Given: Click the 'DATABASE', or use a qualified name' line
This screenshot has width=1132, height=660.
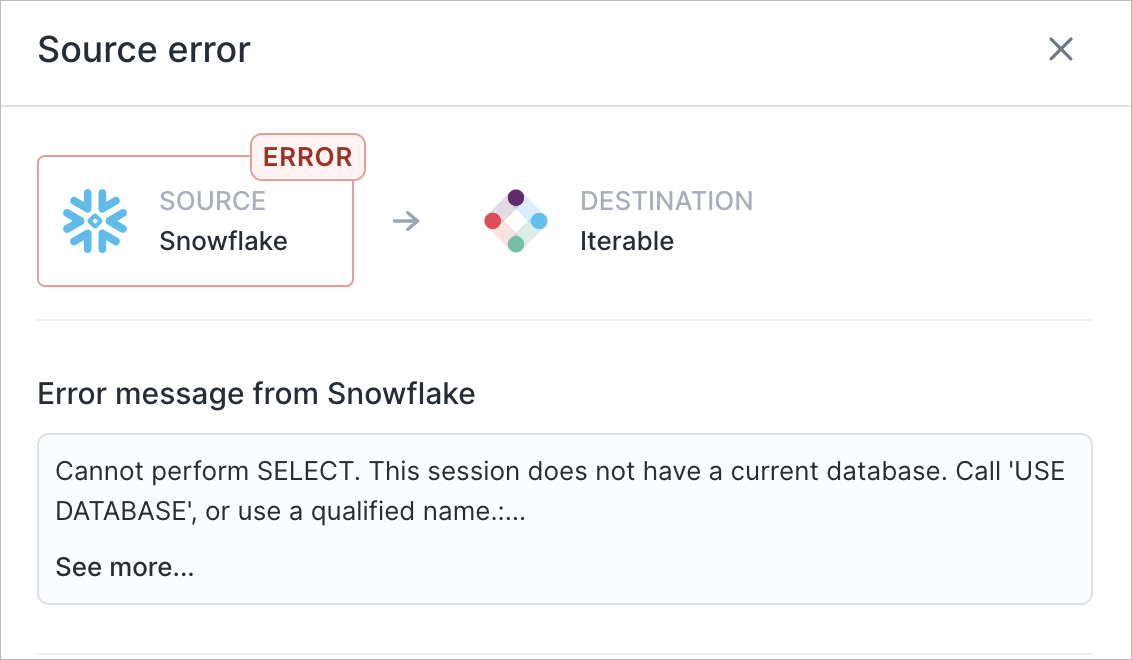Looking at the screenshot, I should (290, 511).
